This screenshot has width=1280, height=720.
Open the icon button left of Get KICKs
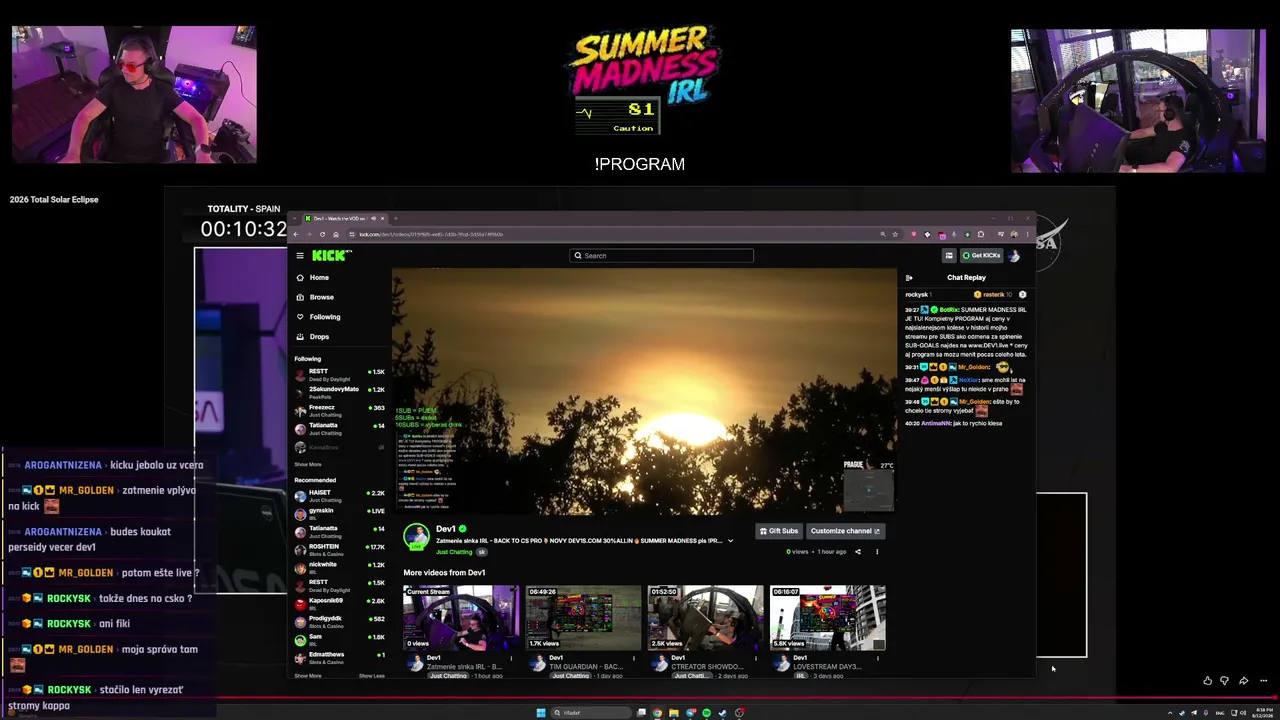pyautogui.click(x=949, y=256)
